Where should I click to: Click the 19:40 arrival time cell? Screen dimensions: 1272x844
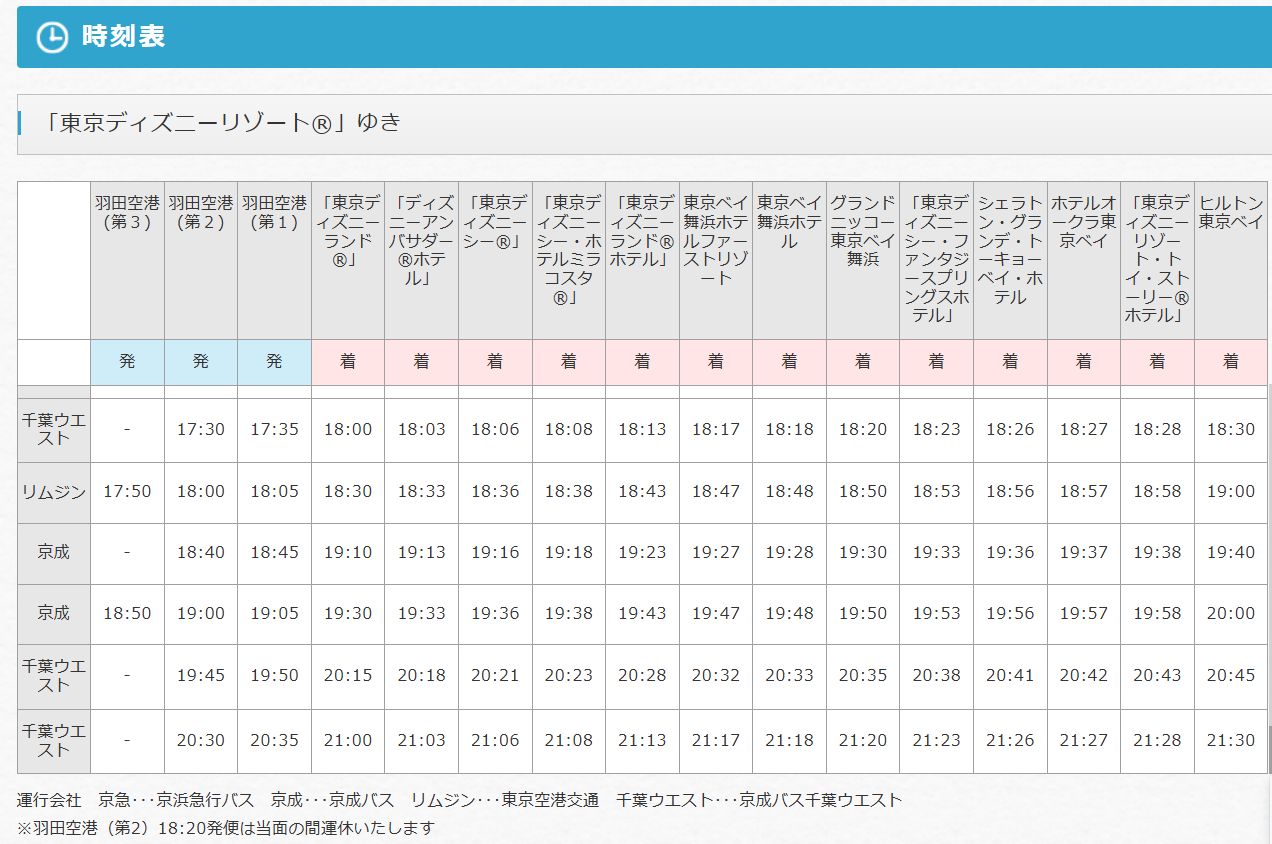1231,553
